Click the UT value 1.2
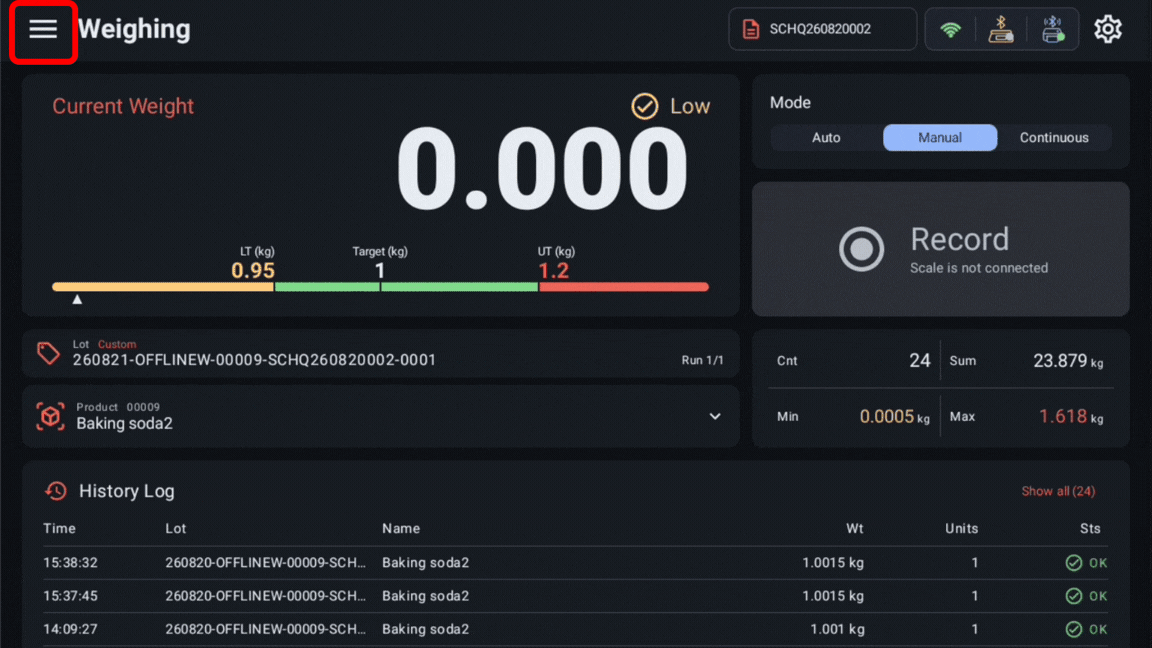The image size is (1152, 648). point(553,270)
